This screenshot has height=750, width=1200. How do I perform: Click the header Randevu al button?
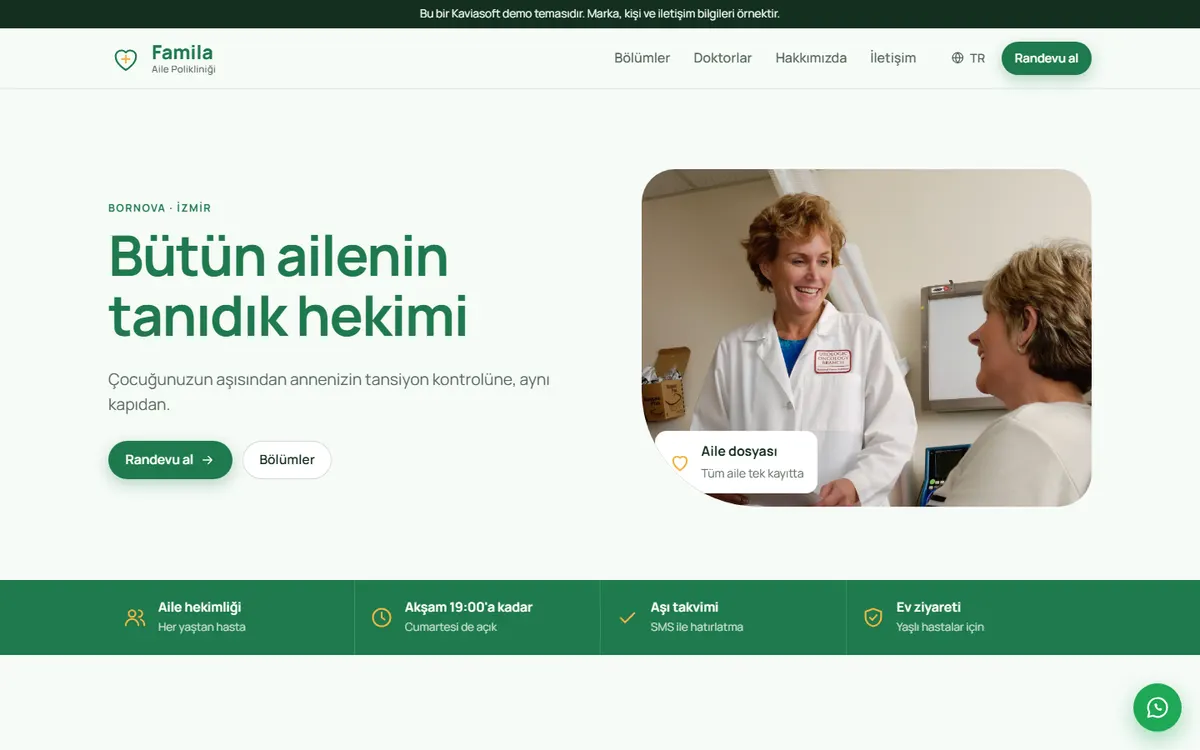1046,58
